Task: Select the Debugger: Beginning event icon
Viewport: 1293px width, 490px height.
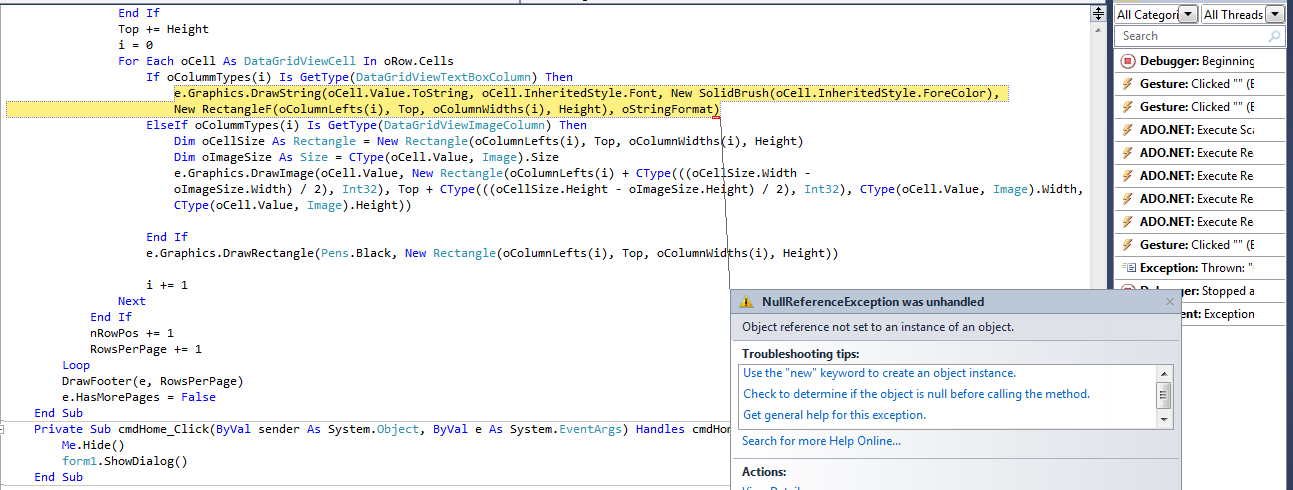Action: [1127, 61]
